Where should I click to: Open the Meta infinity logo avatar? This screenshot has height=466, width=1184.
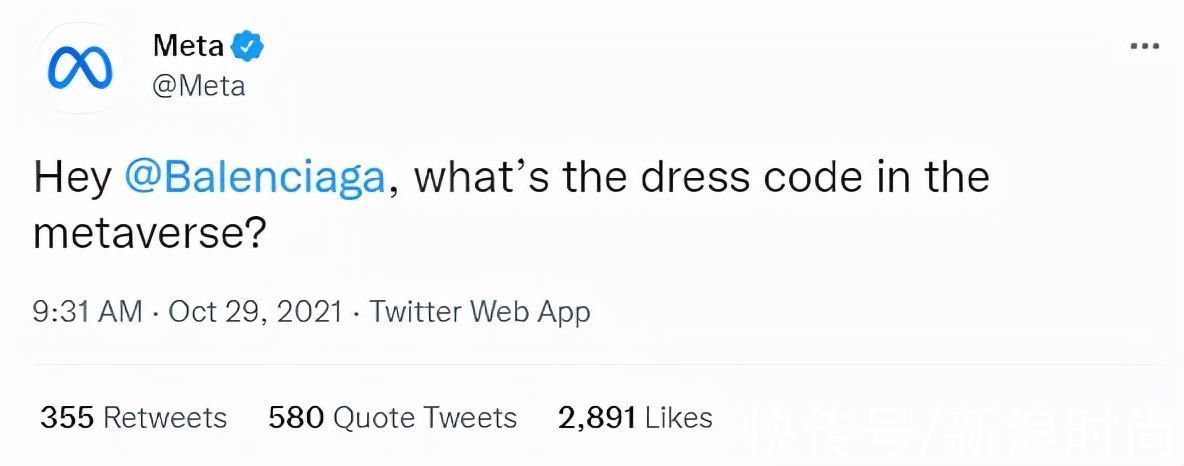pyautogui.click(x=79, y=69)
